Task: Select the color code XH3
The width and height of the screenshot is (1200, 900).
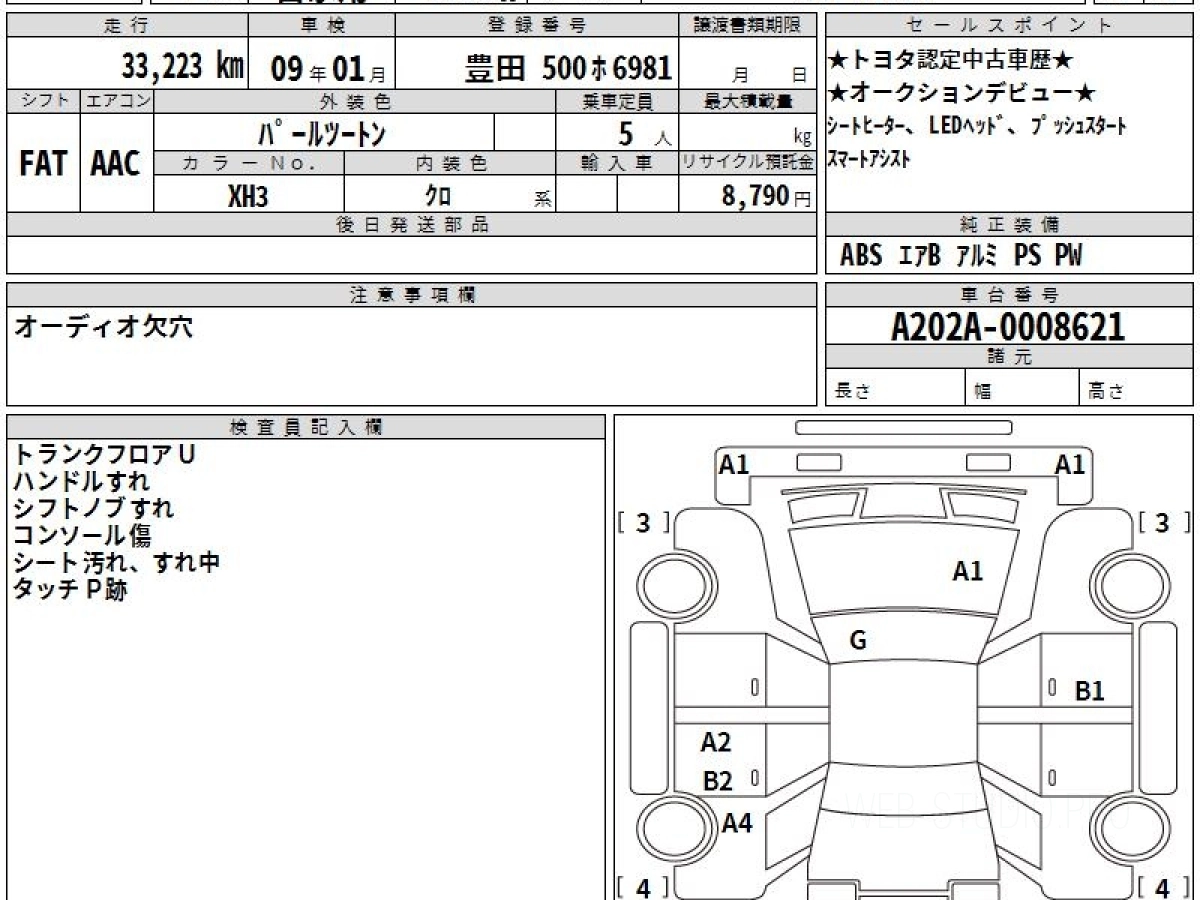Action: point(248,196)
